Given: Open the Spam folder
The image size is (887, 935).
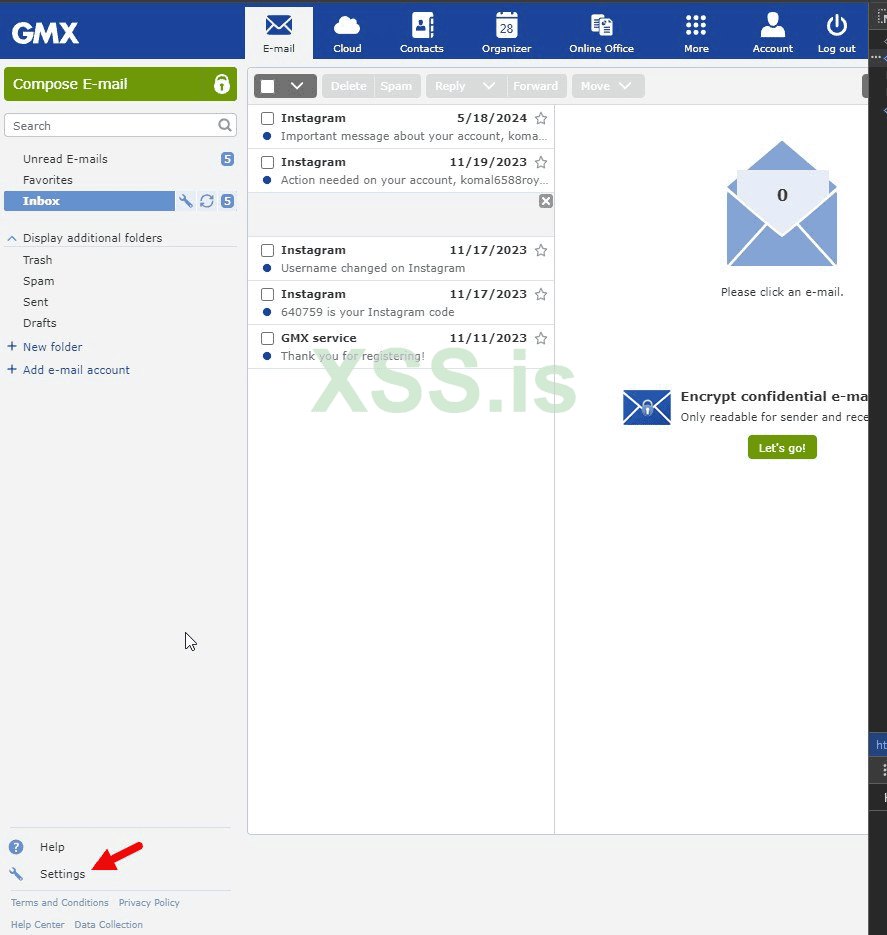Looking at the screenshot, I should [39, 281].
